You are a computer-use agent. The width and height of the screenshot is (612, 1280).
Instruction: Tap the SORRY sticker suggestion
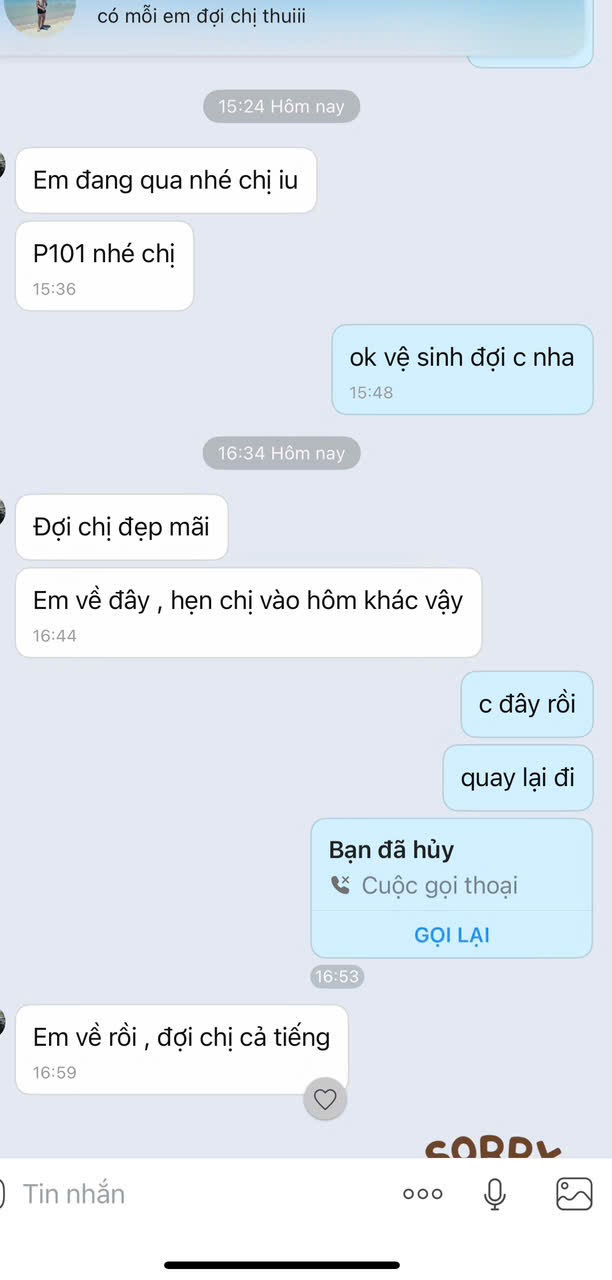pos(492,1148)
